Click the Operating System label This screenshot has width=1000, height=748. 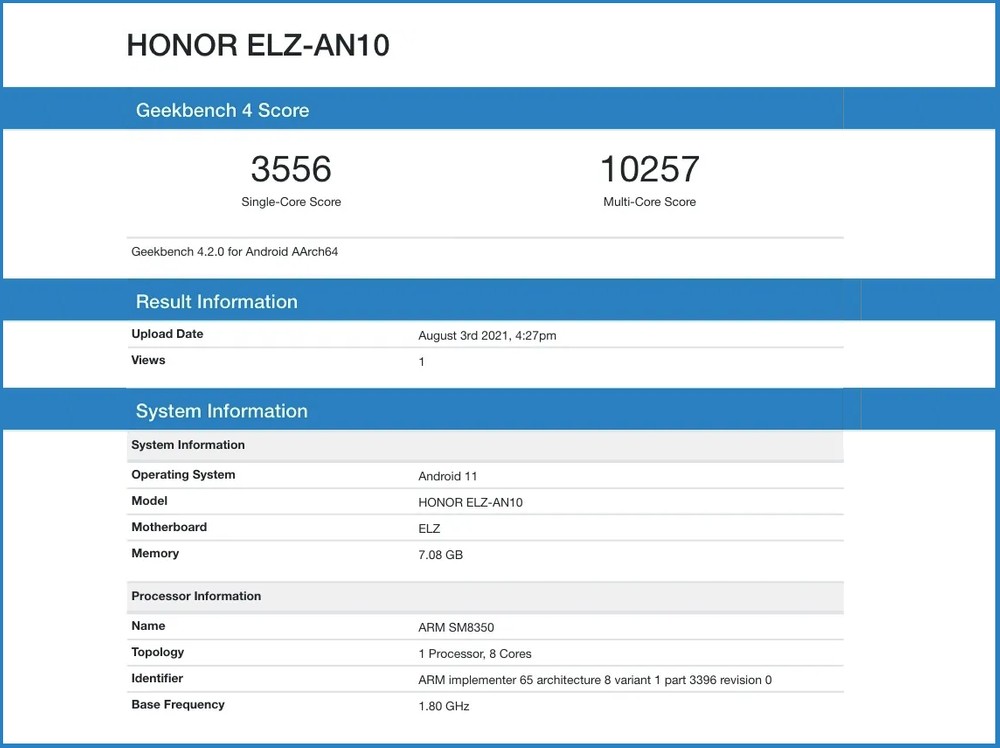point(183,474)
